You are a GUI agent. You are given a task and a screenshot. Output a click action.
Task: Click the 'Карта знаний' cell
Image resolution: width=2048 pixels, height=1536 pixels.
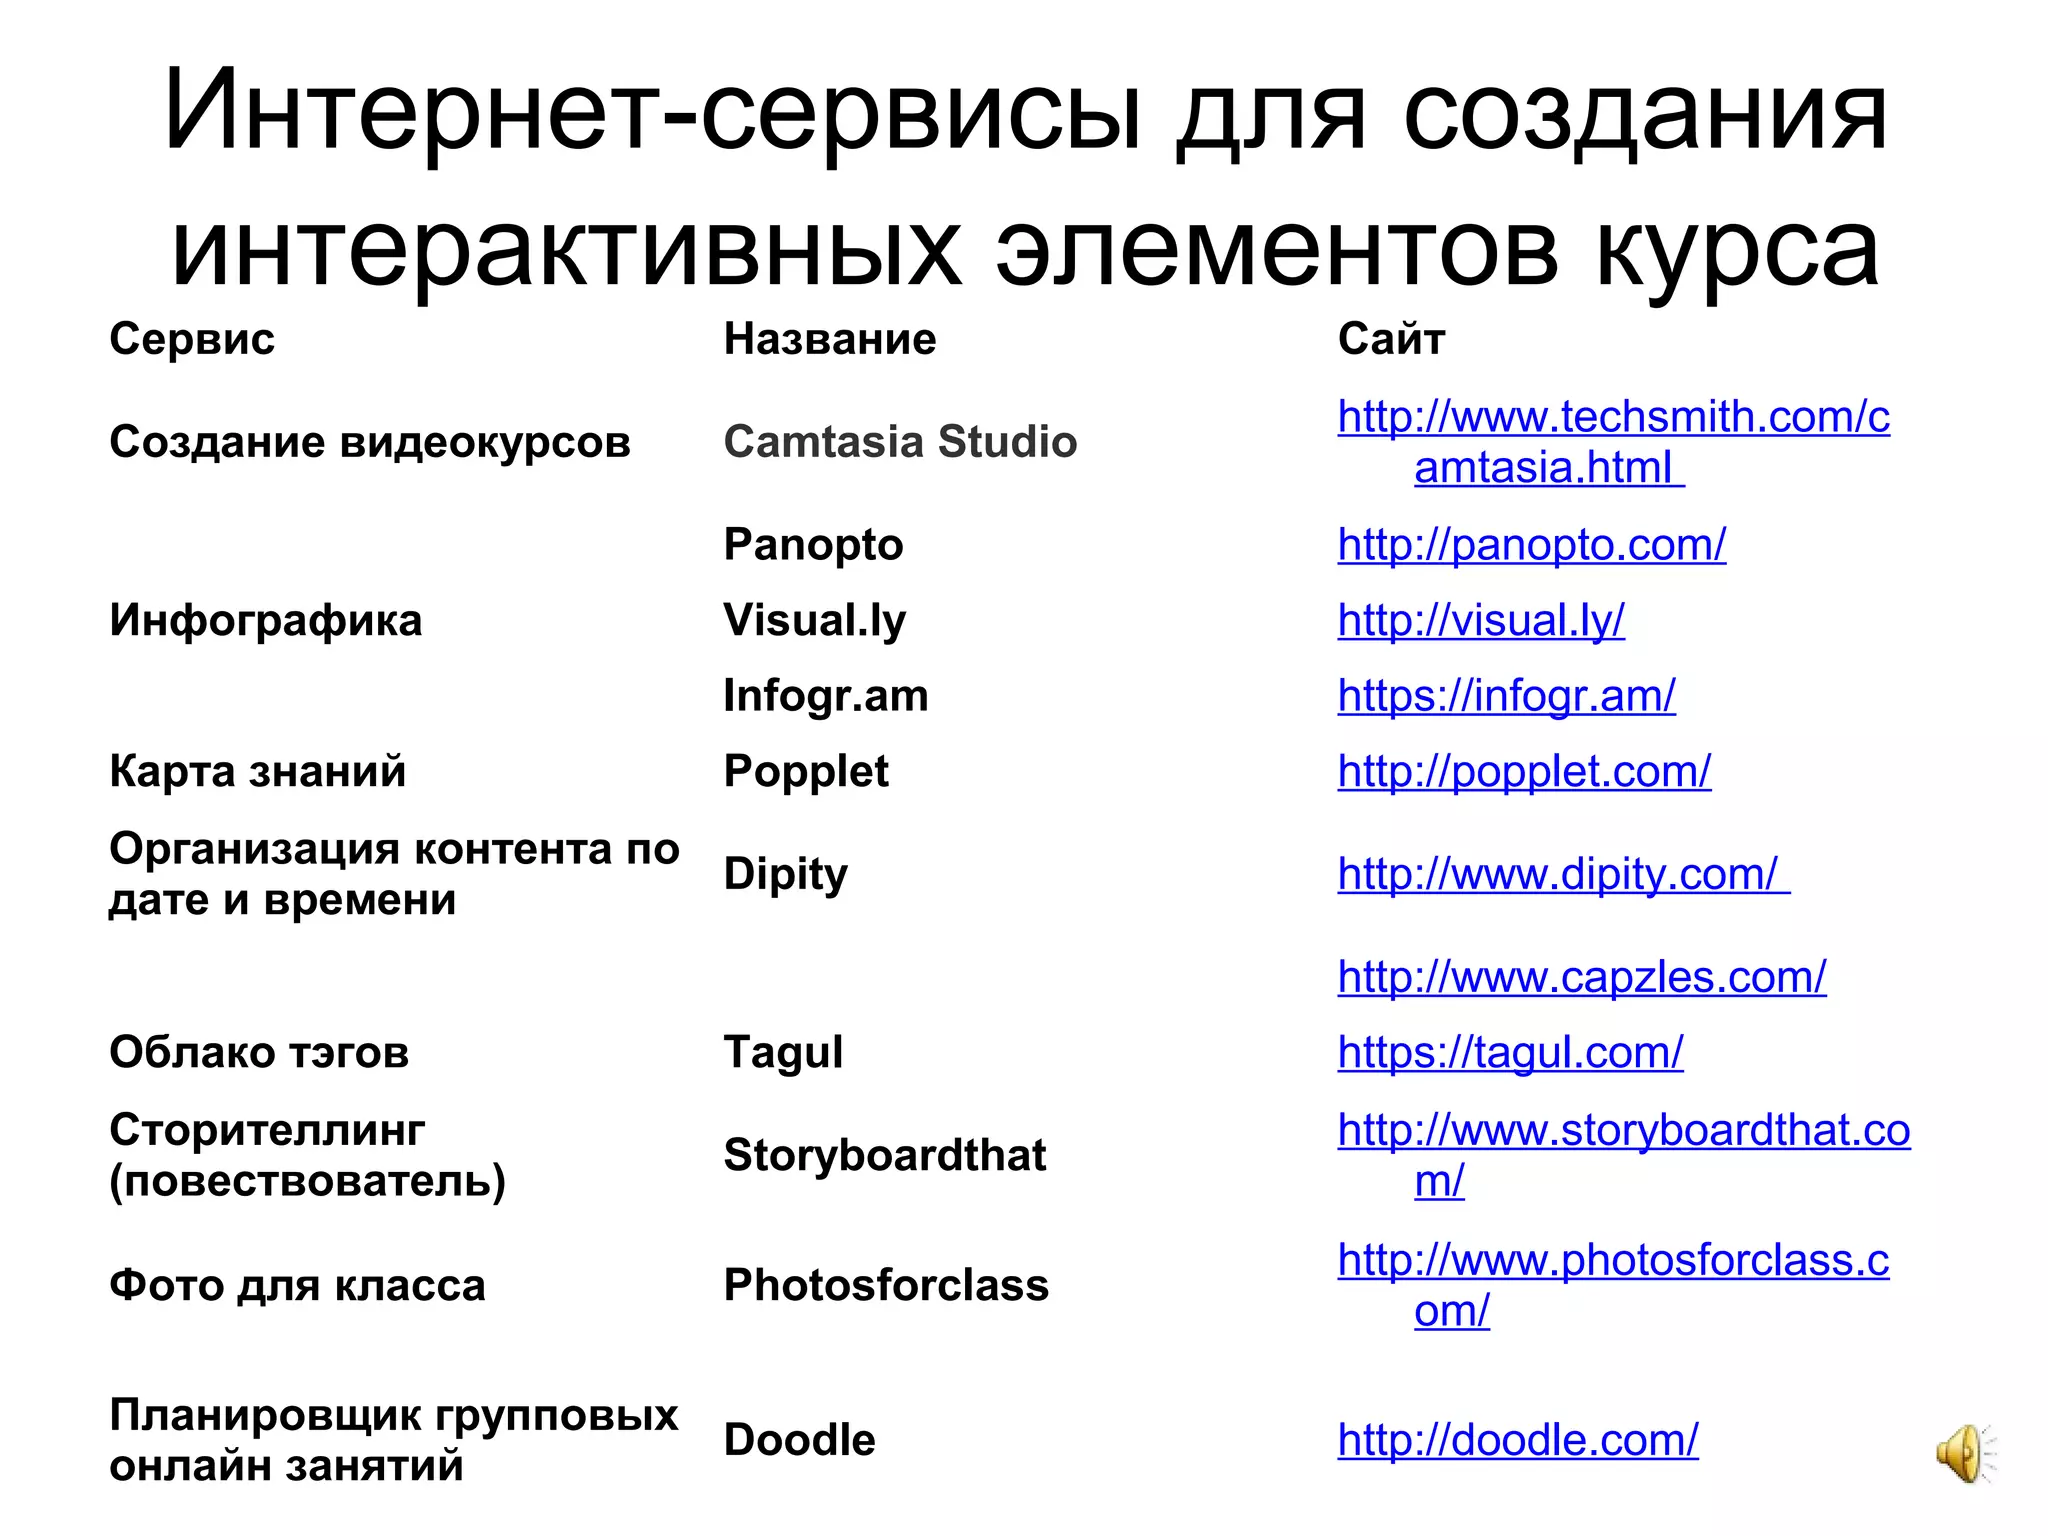tap(257, 771)
